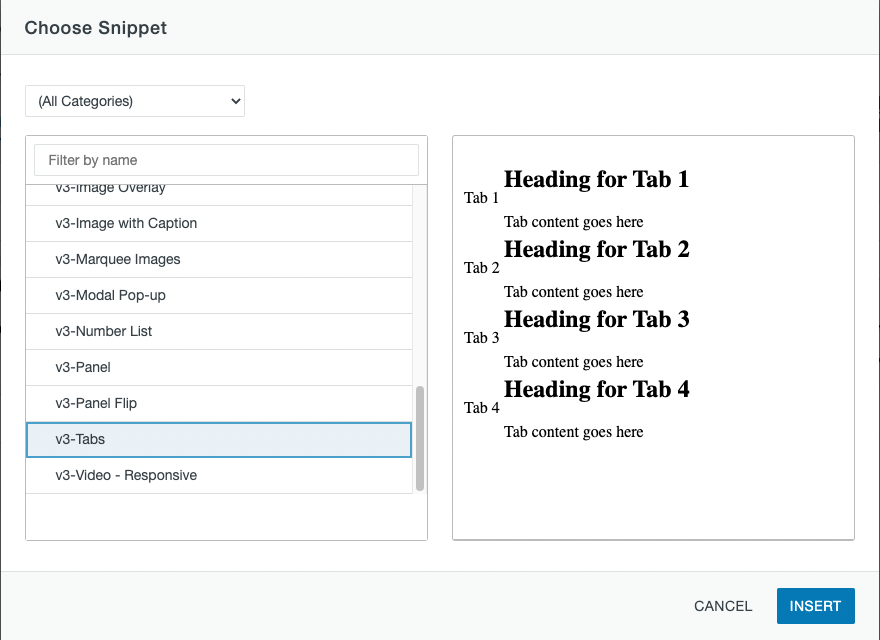Screen dimensions: 880x640
Task: Click the highlighted v3-Tabs snippet
Action: tap(219, 440)
